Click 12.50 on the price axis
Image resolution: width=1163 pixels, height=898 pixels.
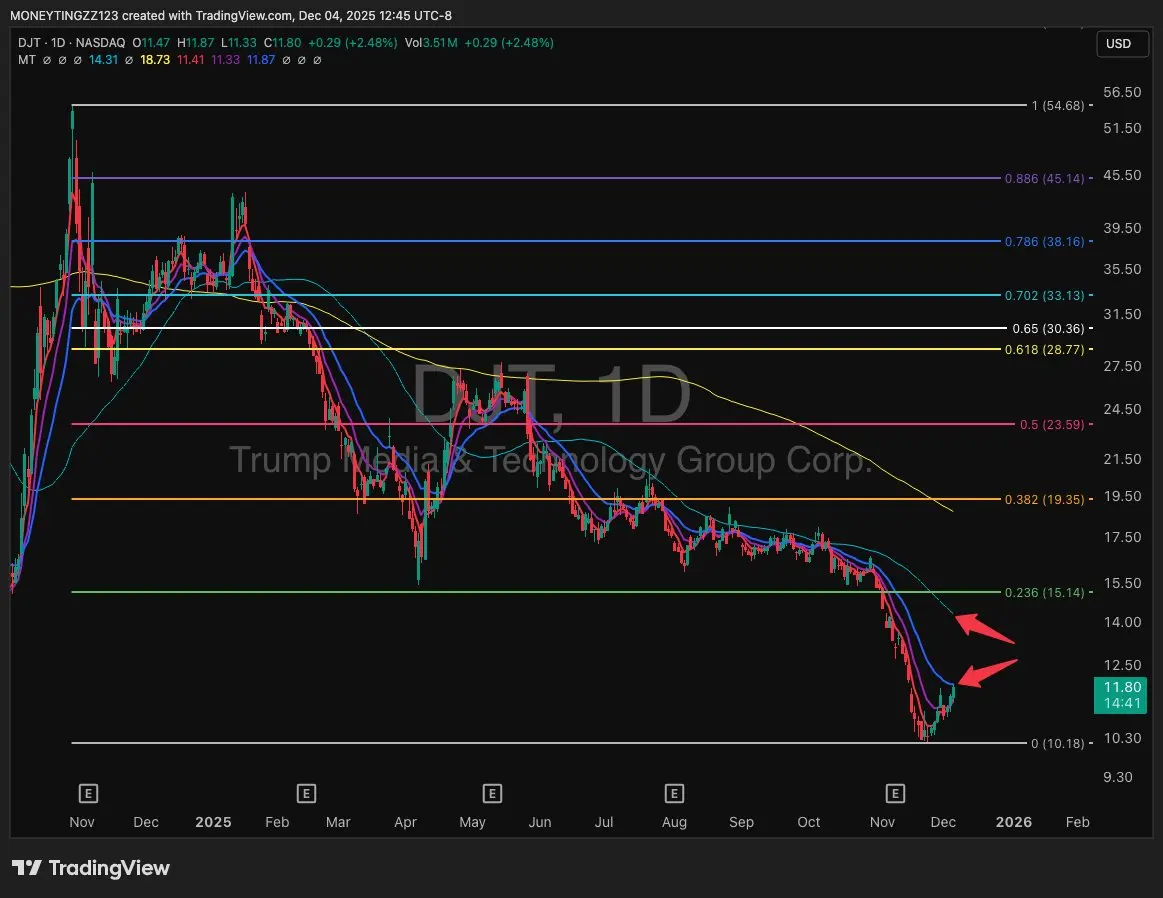[x=1122, y=665]
